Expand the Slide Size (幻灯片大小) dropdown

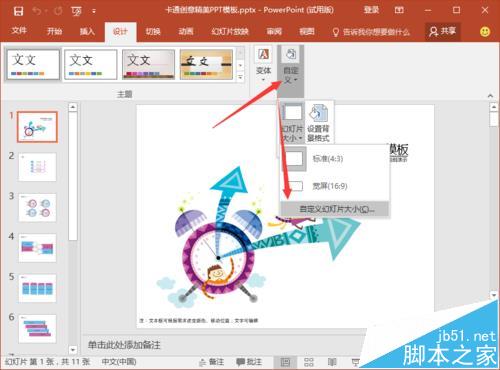click(x=292, y=122)
